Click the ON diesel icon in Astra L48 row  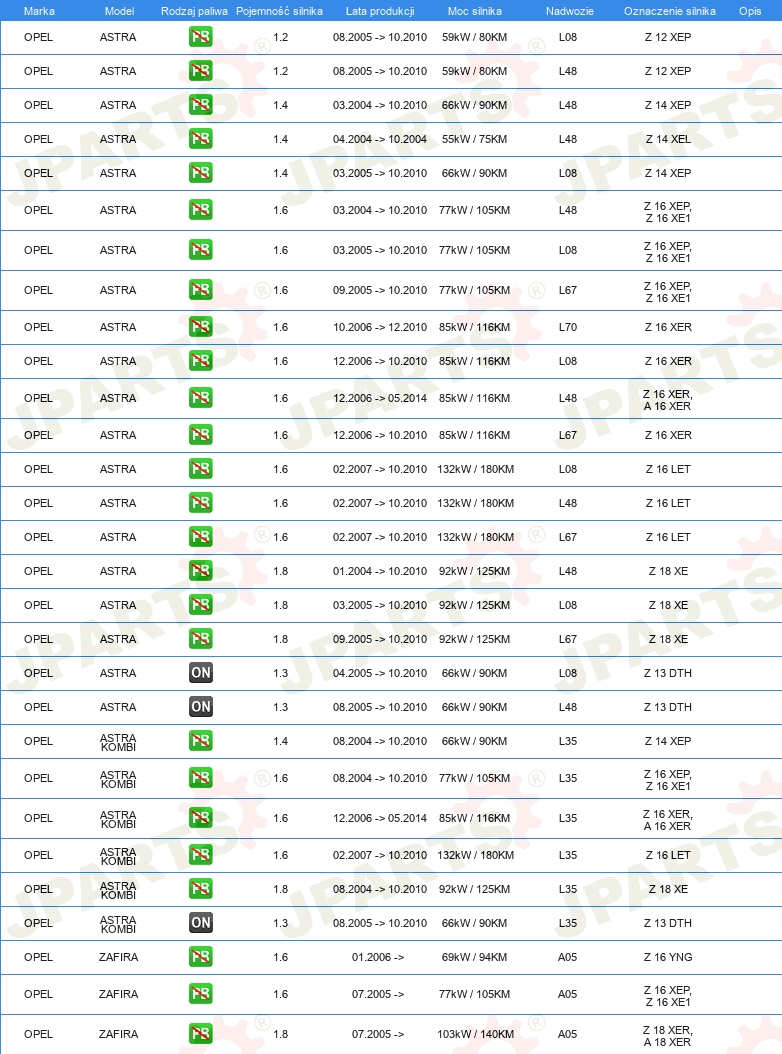pos(200,706)
